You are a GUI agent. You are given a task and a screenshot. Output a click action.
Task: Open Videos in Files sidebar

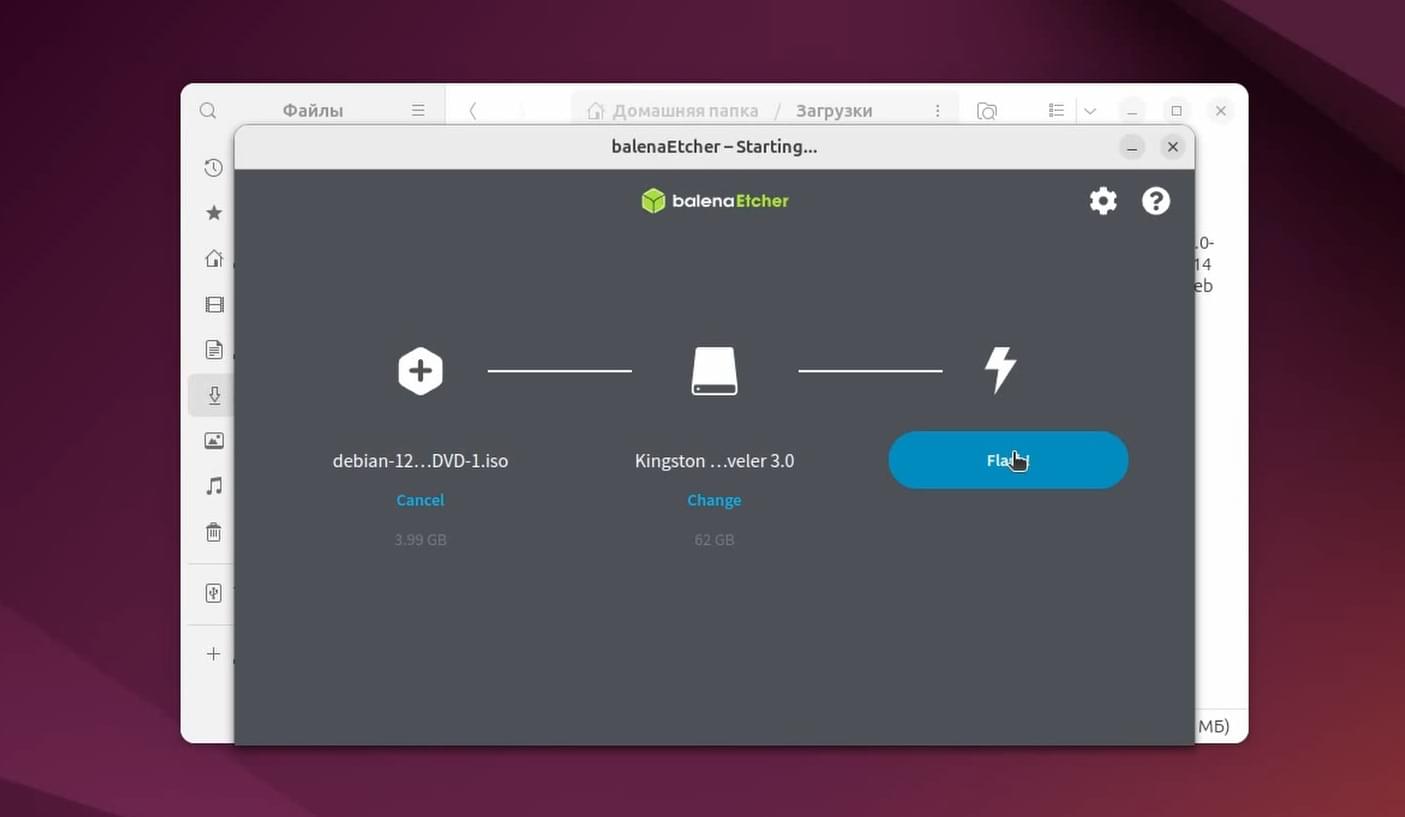[x=213, y=304]
